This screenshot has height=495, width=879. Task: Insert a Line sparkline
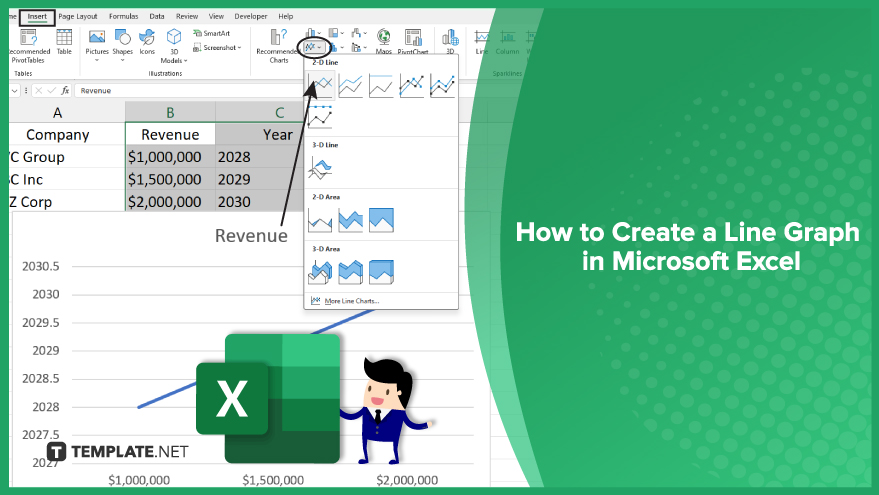(x=482, y=42)
